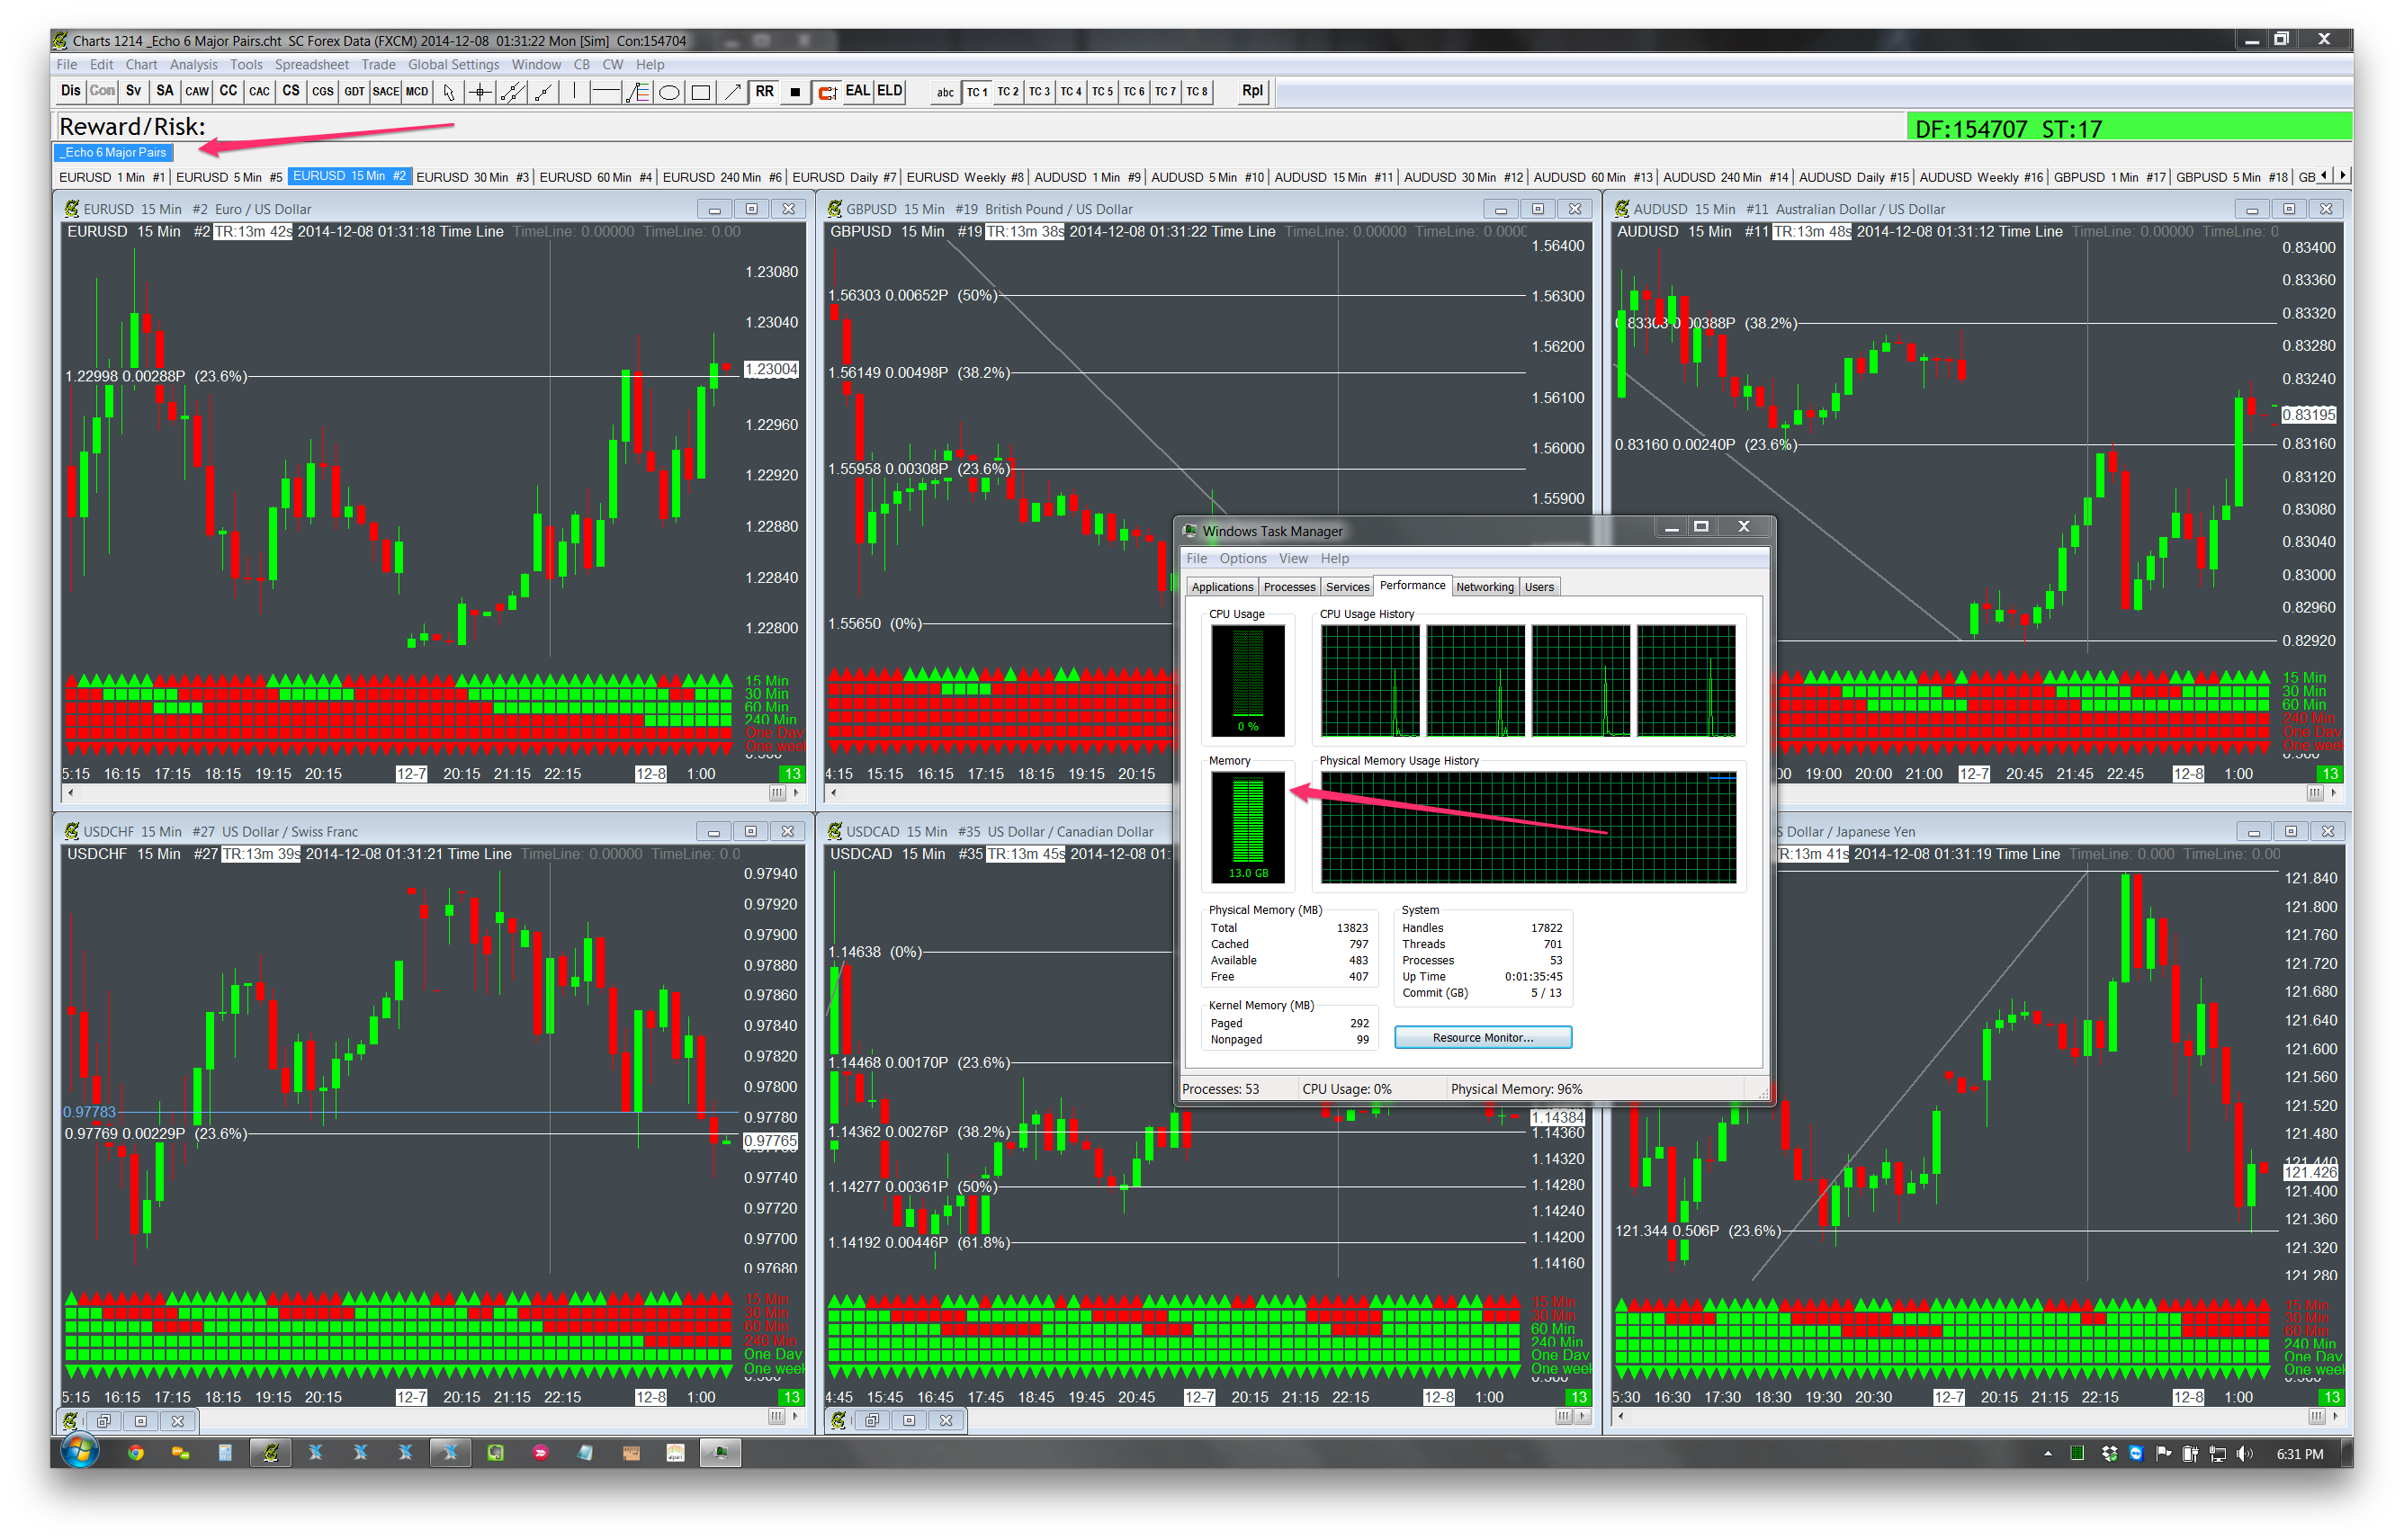This screenshot has height=1540, width=2404.
Task: Click the EURUSD chart horizontal scrollbar
Action: click(420, 793)
